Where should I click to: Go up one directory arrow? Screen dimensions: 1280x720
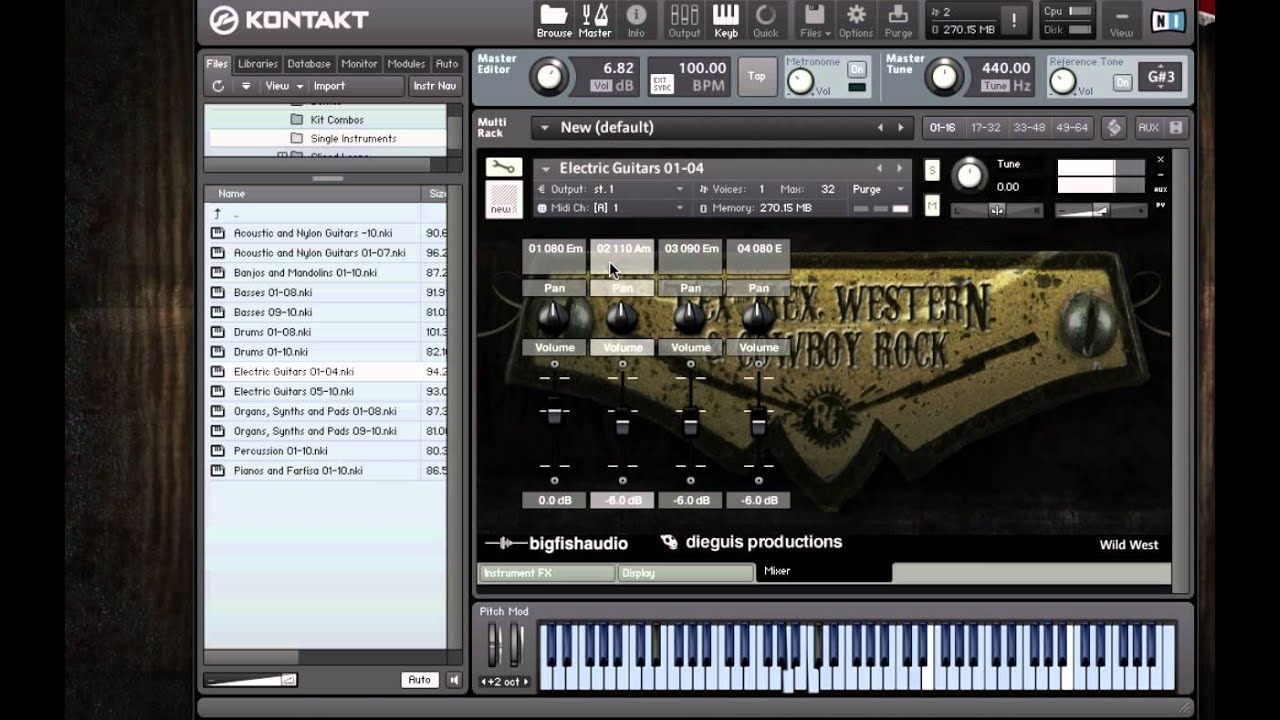[x=217, y=214]
